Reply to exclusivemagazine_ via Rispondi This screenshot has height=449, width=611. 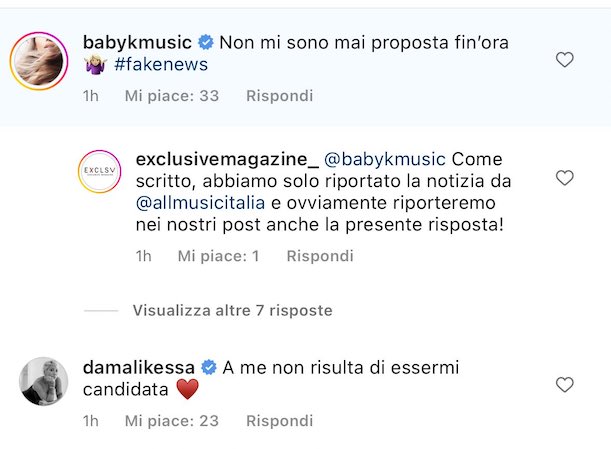(320, 256)
